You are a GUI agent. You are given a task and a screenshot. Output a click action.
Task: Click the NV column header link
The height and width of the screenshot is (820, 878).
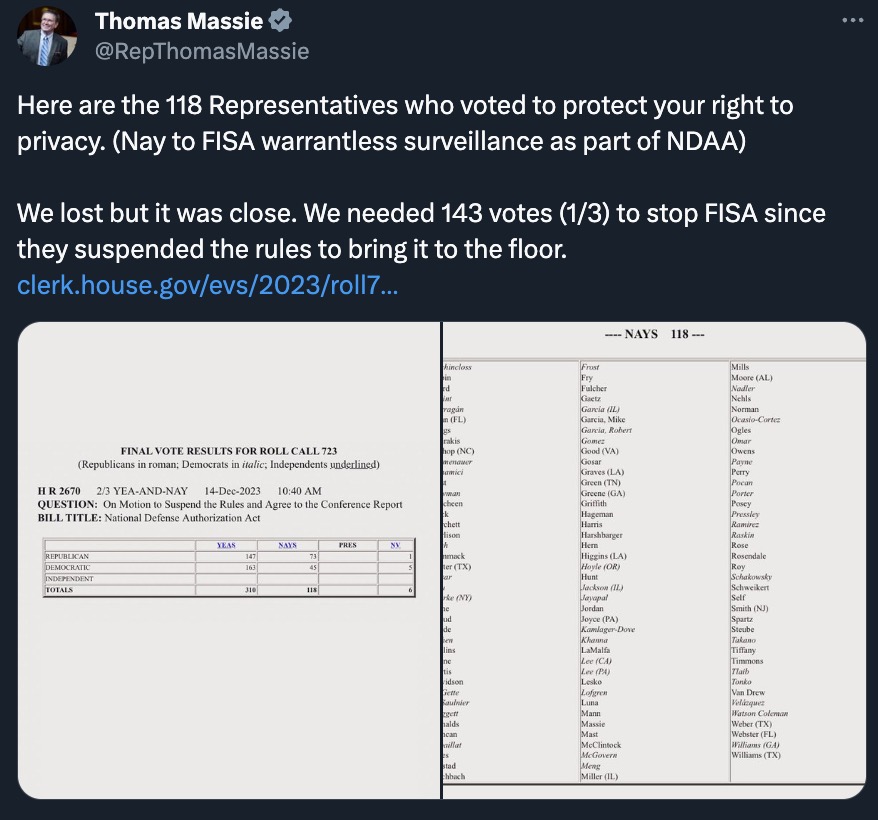(395, 545)
